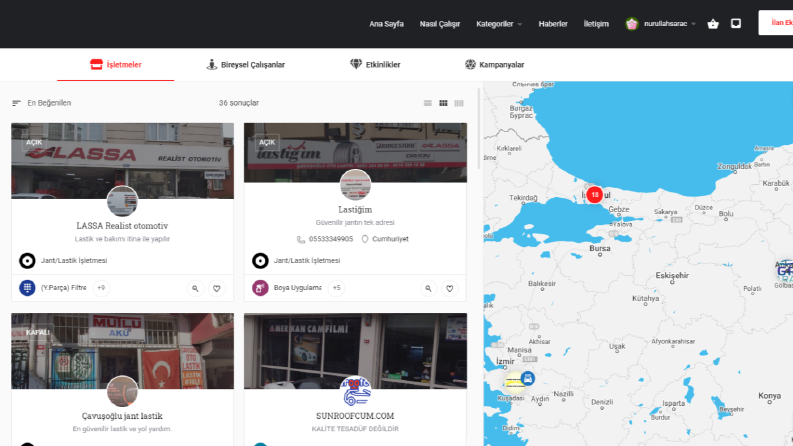This screenshot has width=793, height=446.
Task: Click the SUNROOFCUM.COM storefront photo
Action: [x=355, y=351]
